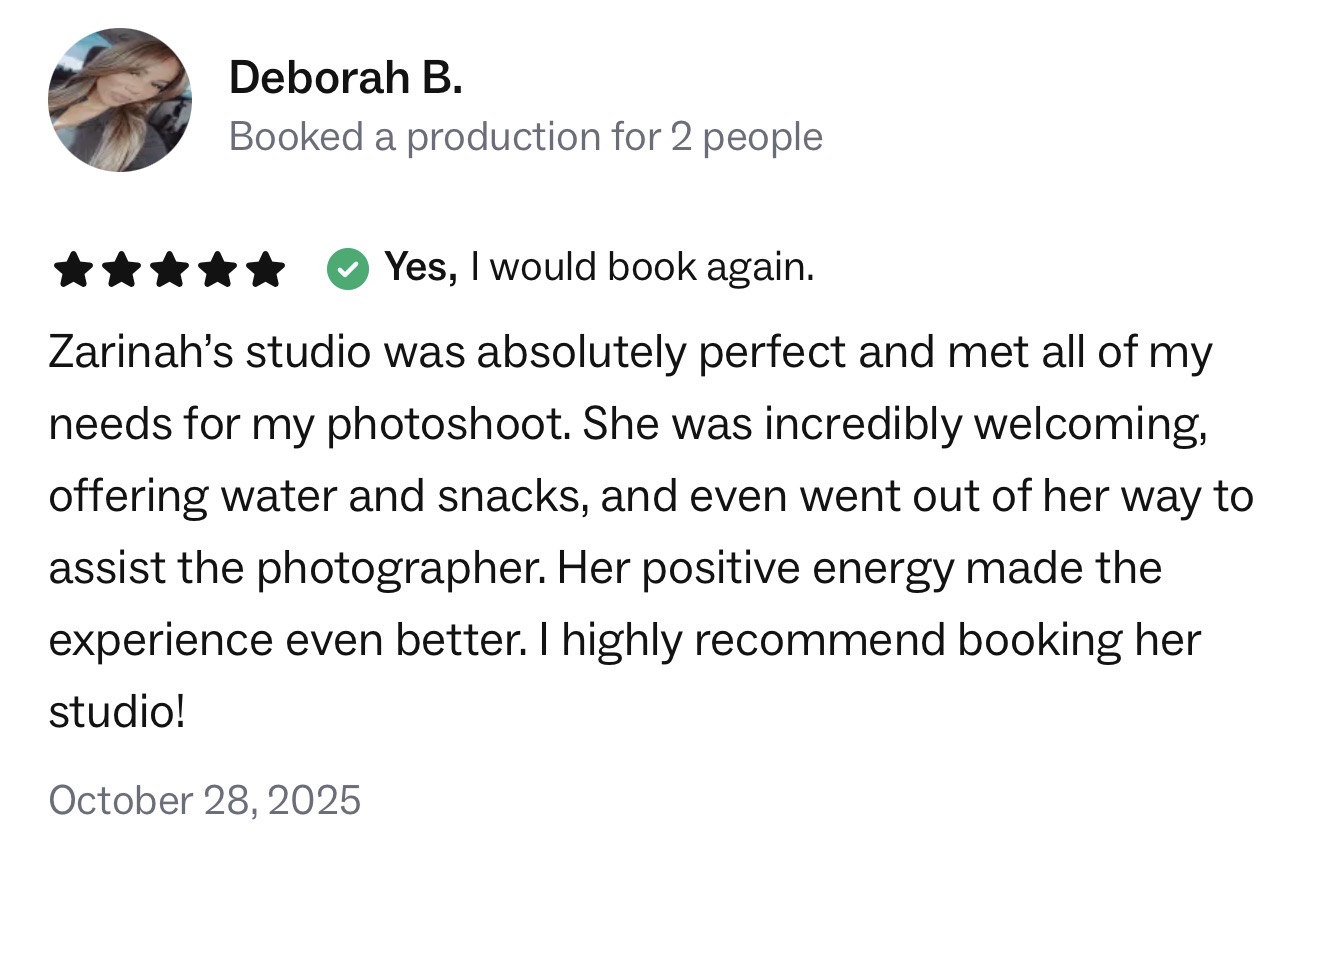The width and height of the screenshot is (1320, 956).
Task: Click the first rating star
Action: (x=73, y=269)
